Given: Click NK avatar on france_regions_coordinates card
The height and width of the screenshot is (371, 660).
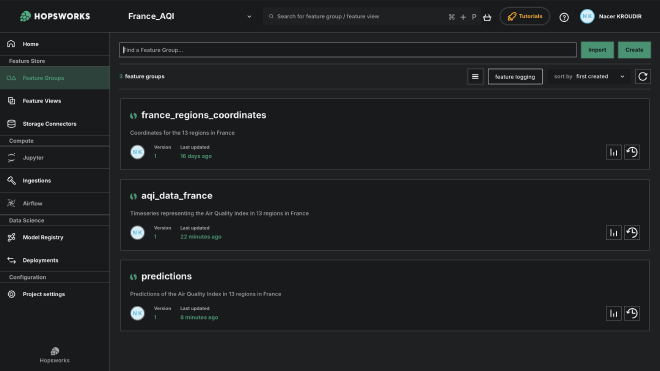Looking at the screenshot, I should pos(137,152).
